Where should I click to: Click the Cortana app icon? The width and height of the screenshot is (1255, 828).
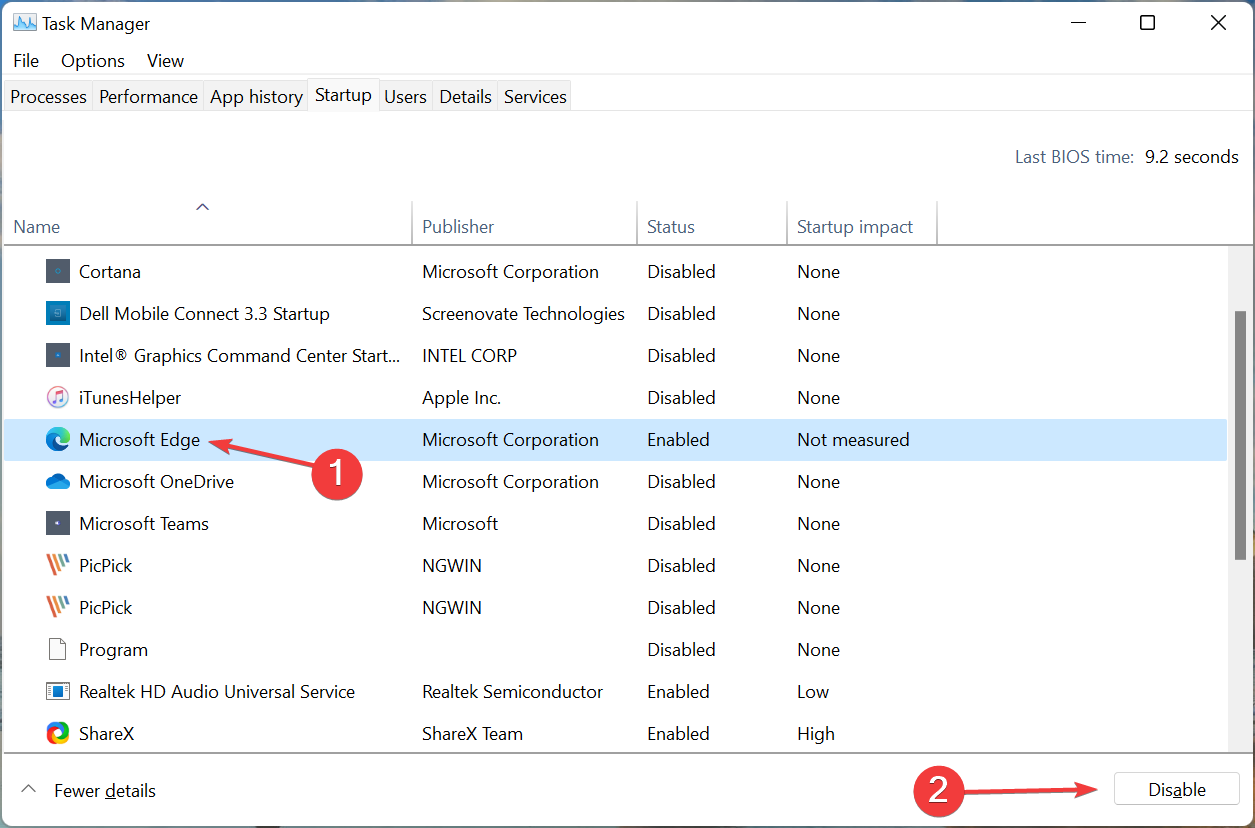(57, 271)
